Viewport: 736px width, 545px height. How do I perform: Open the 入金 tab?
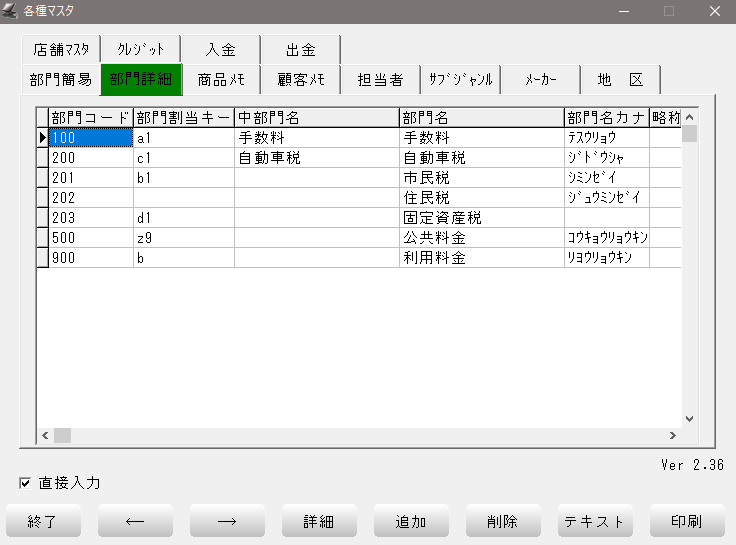(x=220, y=49)
